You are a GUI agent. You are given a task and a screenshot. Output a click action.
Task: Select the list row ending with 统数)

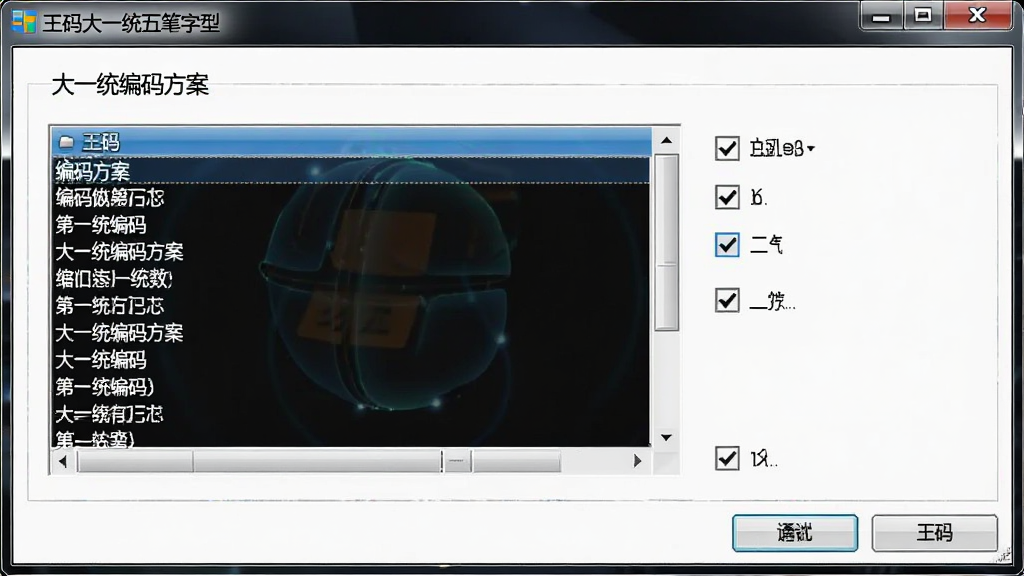(351, 279)
